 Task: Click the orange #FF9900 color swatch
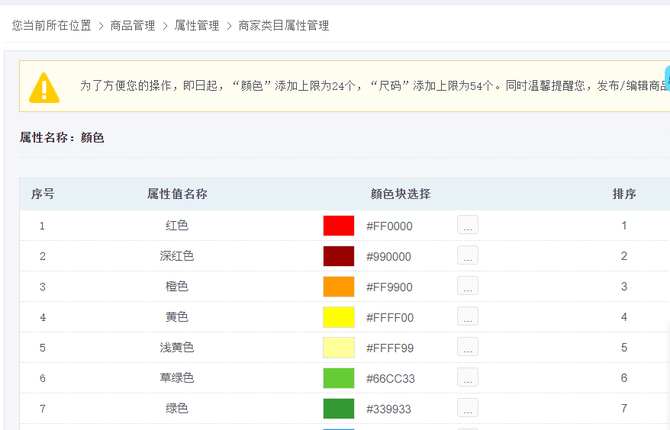(338, 287)
